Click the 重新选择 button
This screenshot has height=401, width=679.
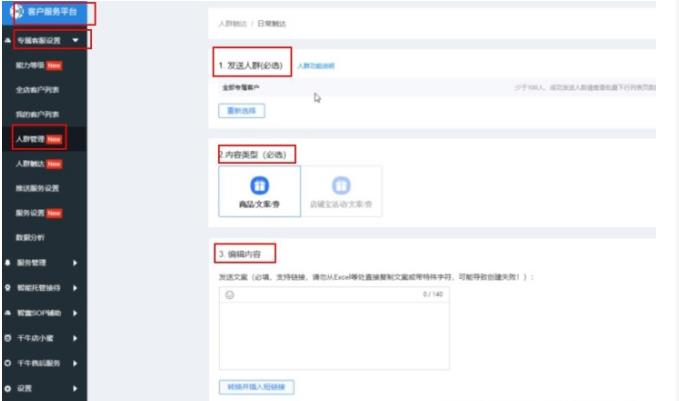[x=242, y=110]
